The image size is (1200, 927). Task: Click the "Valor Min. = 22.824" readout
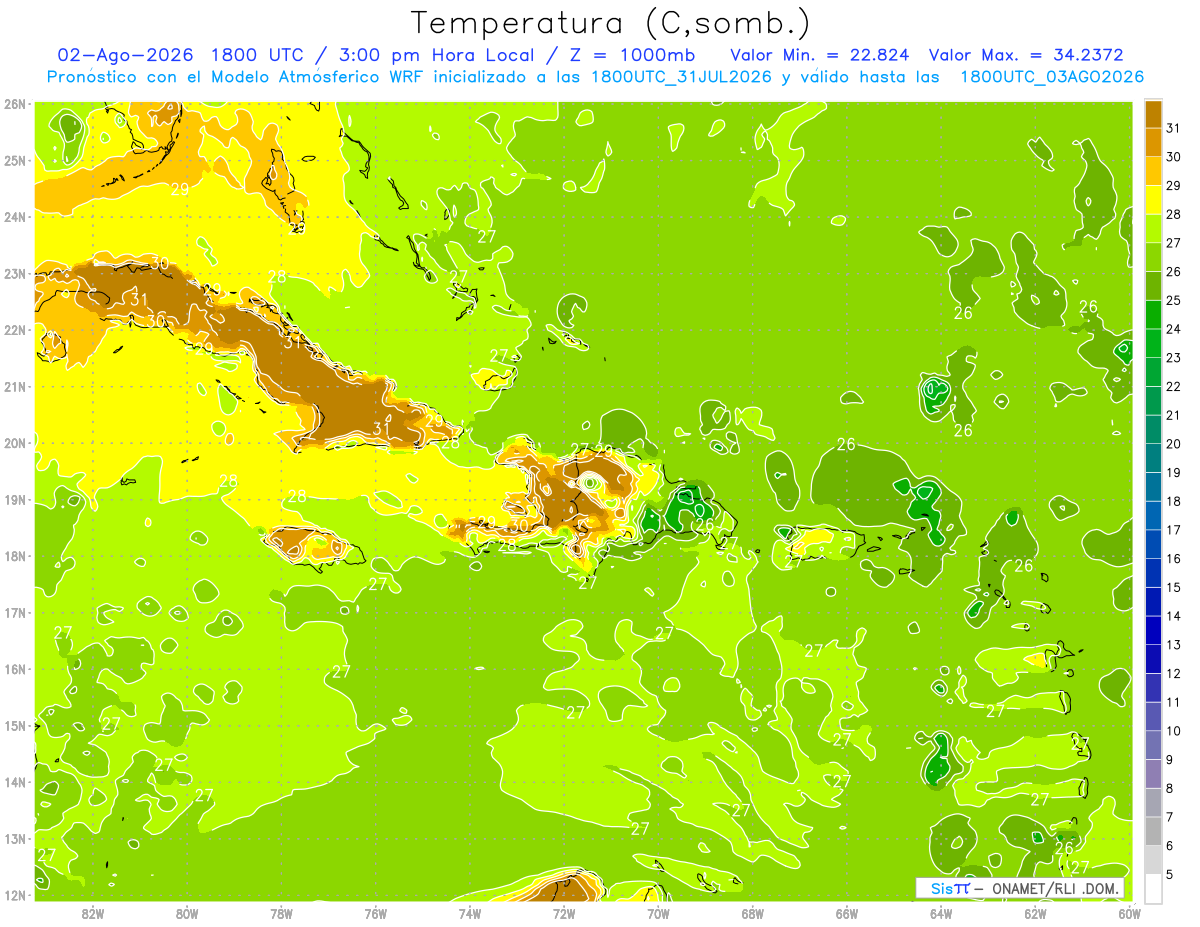point(820,55)
